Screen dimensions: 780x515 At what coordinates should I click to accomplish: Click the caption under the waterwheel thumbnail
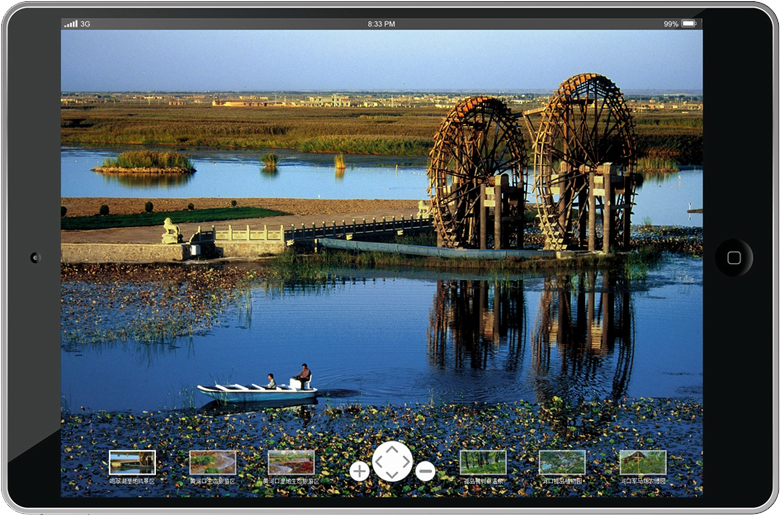(132, 481)
